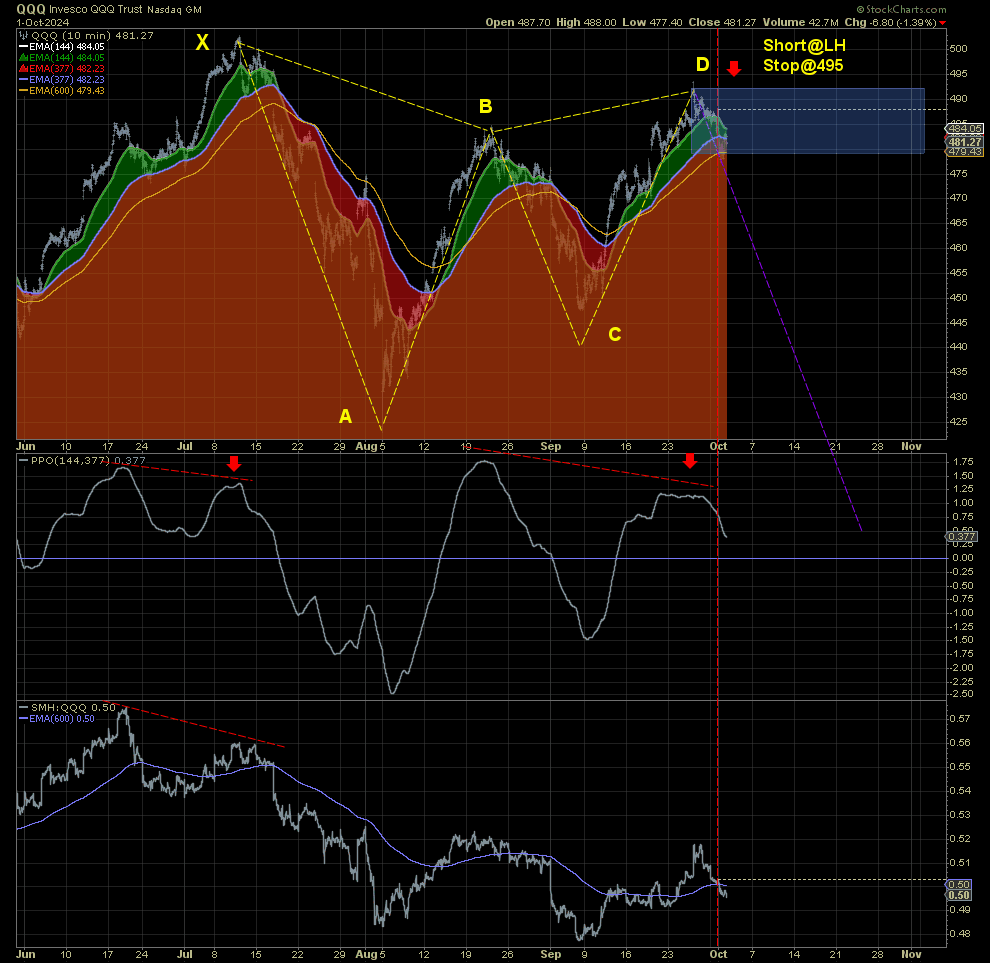The width and height of the screenshot is (990, 963).
Task: Select the 'Stop@495' annotation
Action: pos(803,66)
